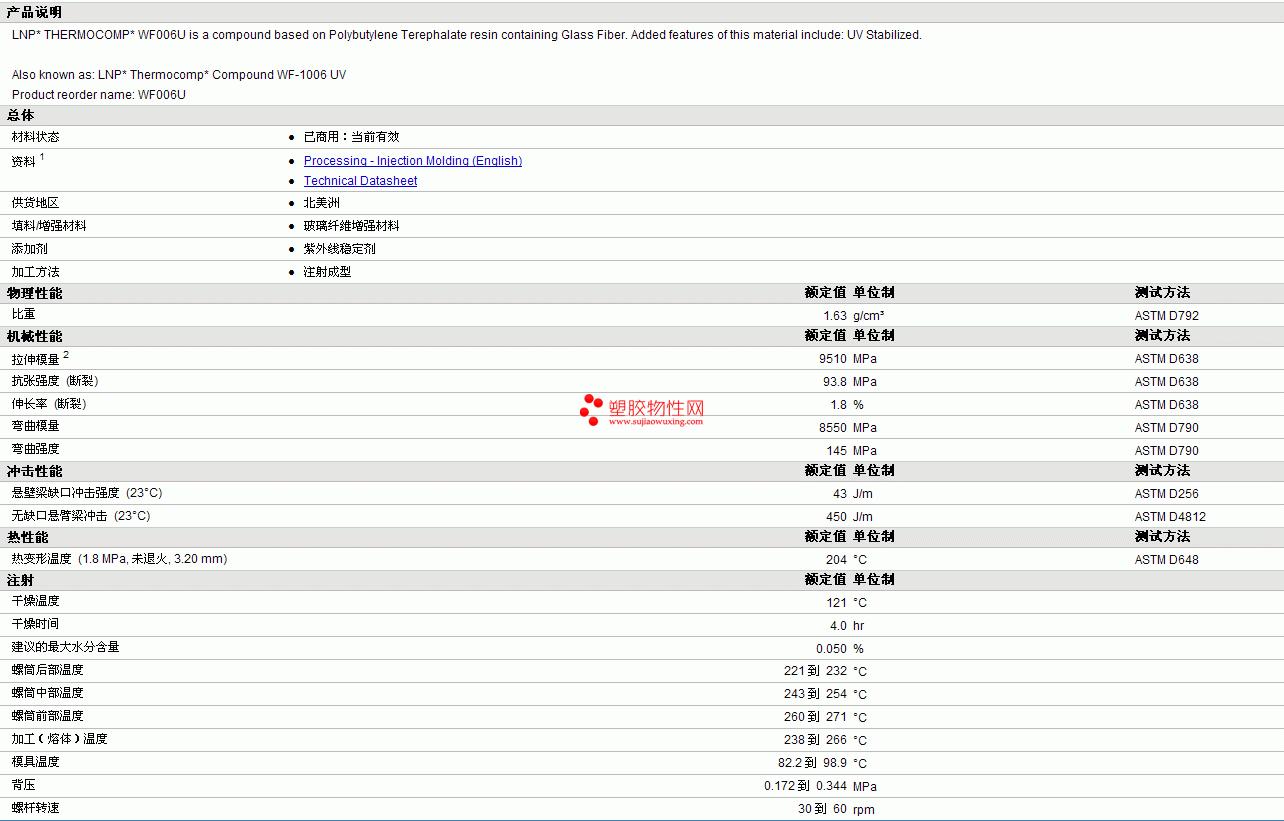Click the 机械性能 section header
The height and width of the screenshot is (821, 1284).
(34, 336)
